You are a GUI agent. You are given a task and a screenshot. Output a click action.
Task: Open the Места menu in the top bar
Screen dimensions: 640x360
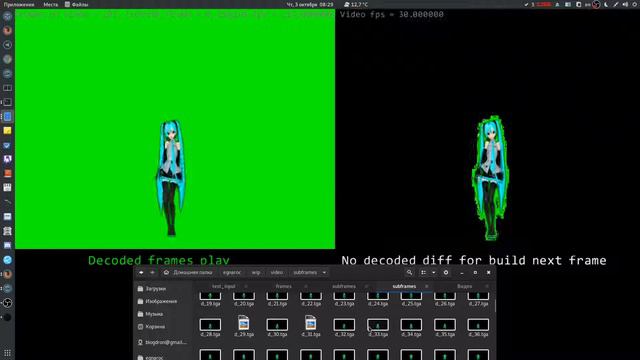coord(51,4)
